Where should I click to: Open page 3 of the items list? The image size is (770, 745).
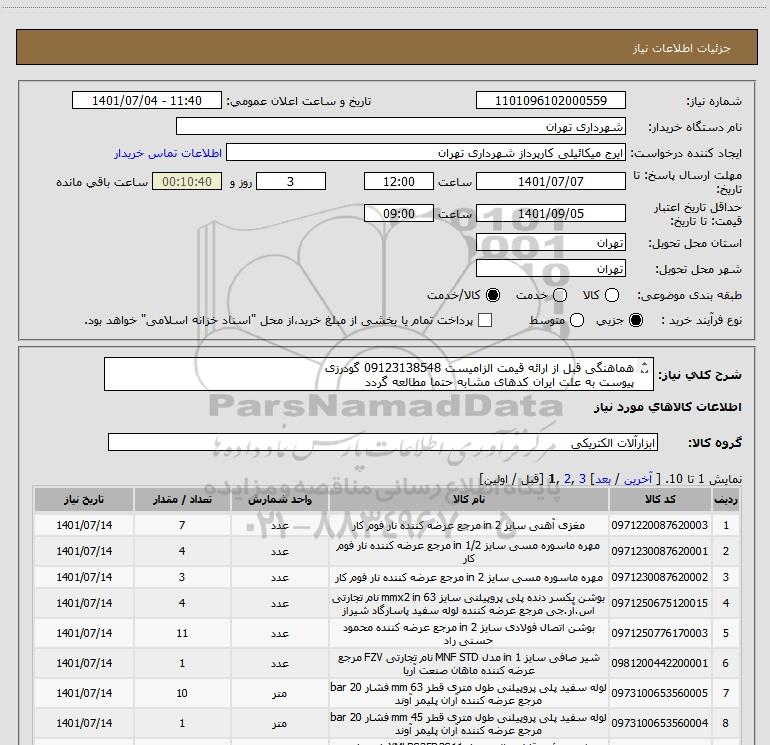(x=582, y=479)
